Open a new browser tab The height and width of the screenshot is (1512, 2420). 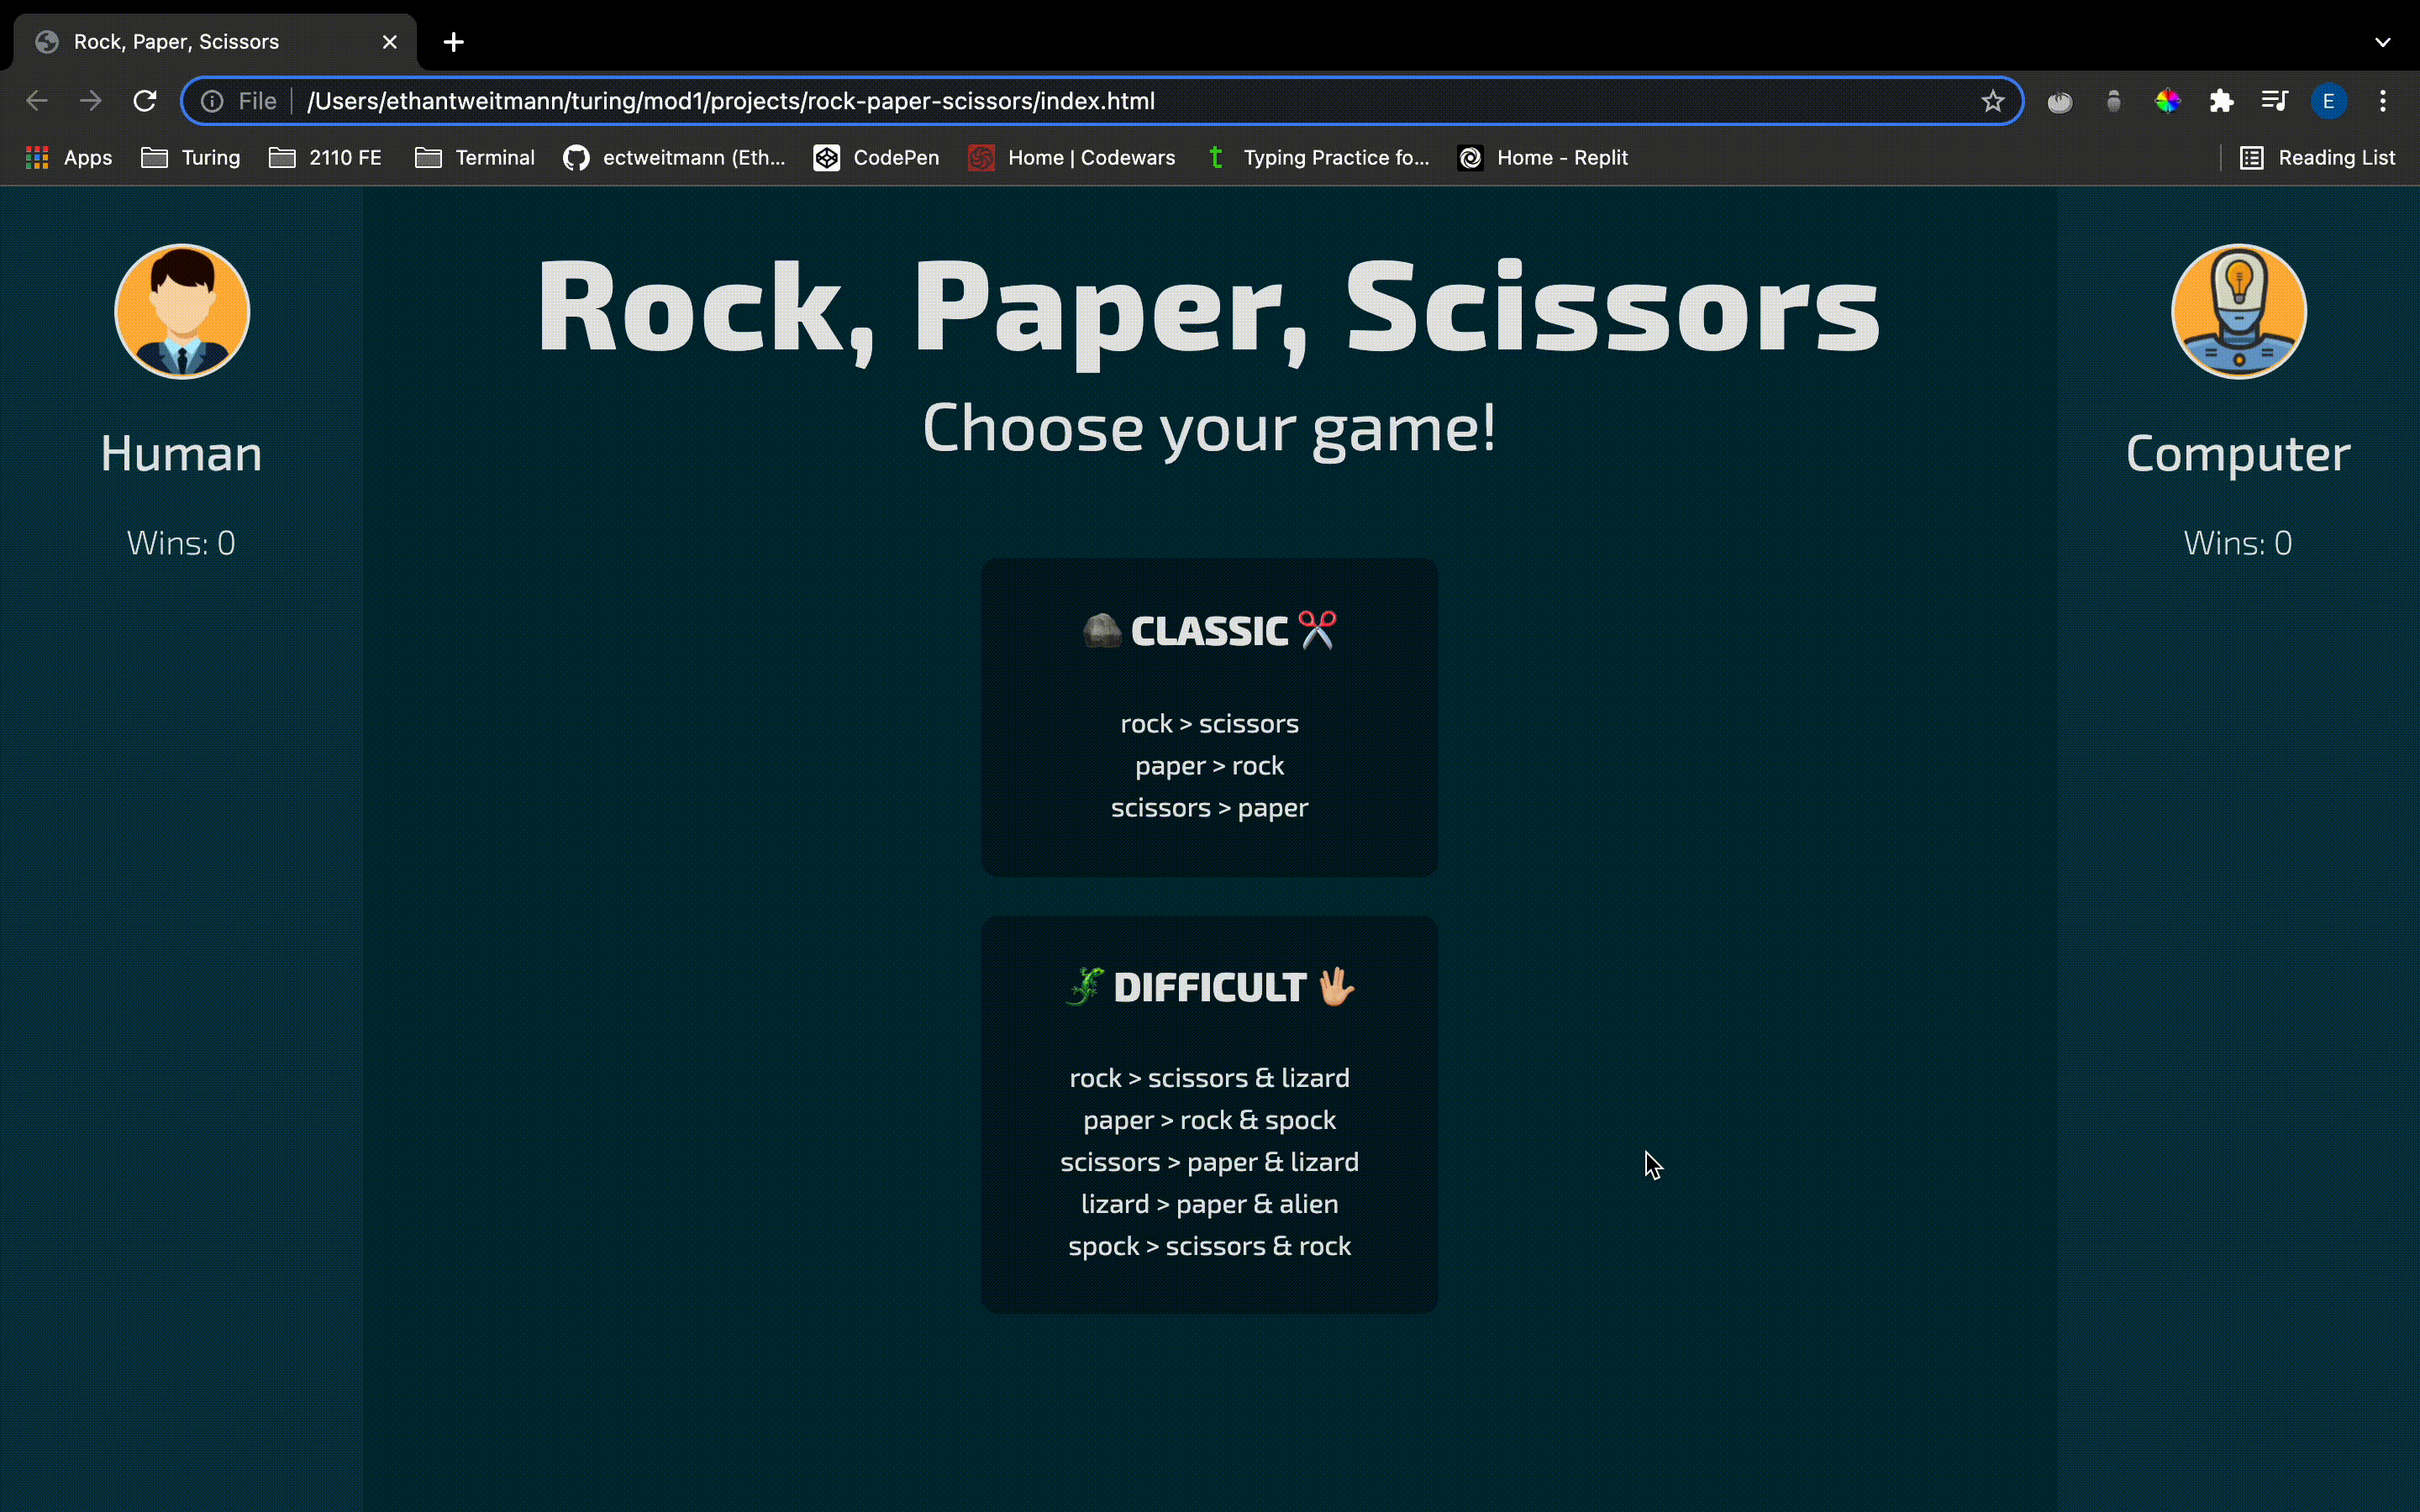click(454, 42)
